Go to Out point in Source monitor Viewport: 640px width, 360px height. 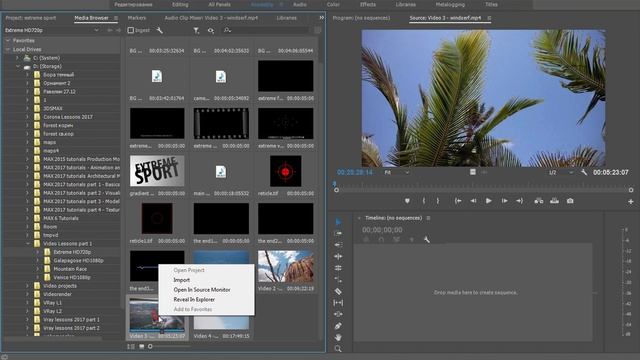(x=520, y=201)
